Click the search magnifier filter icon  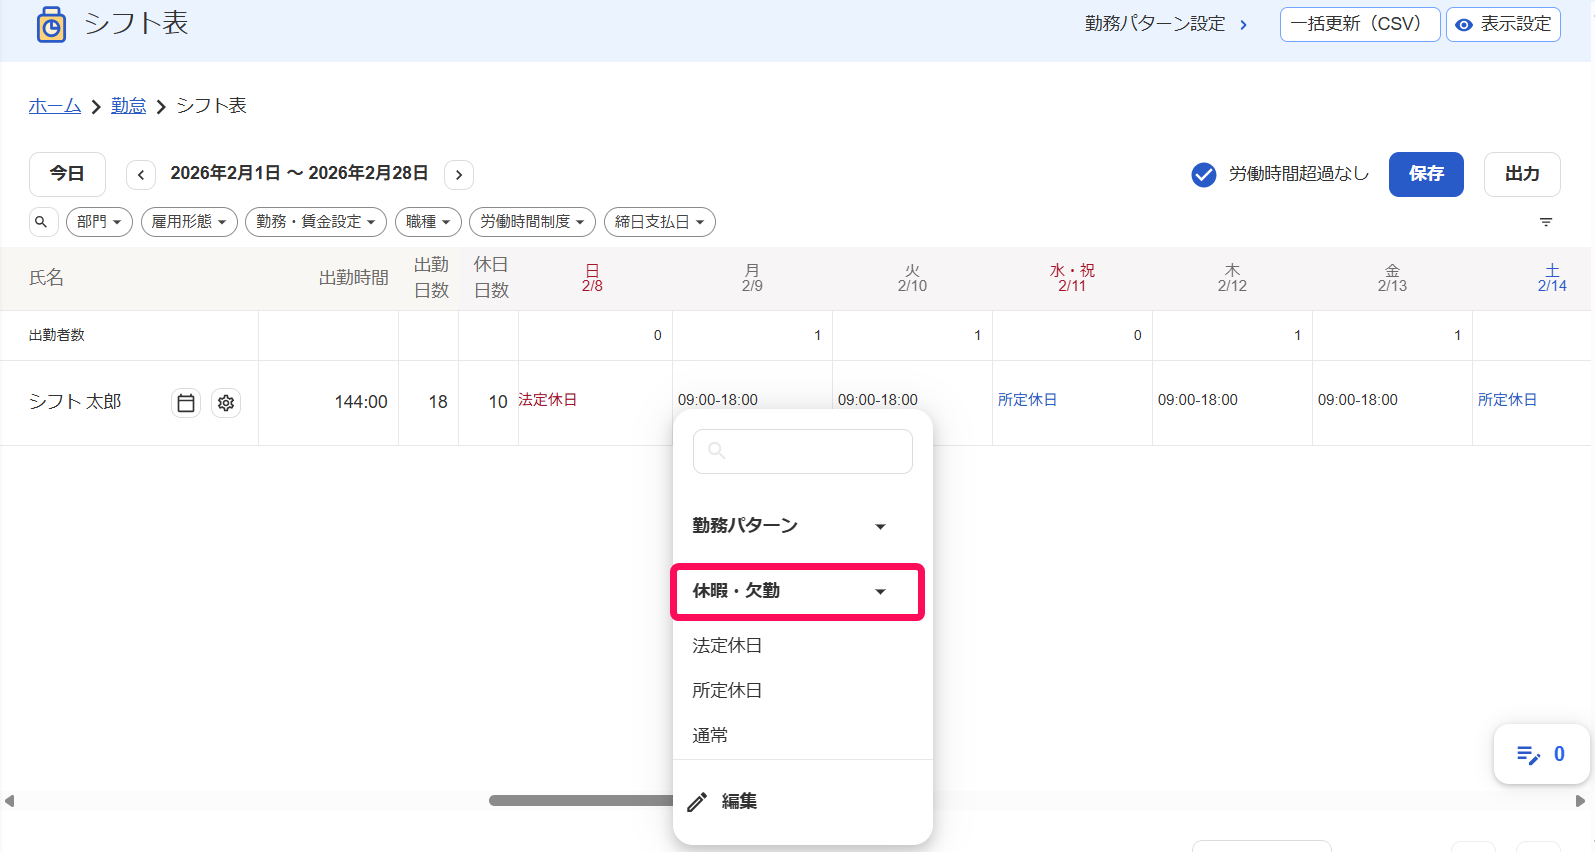[42, 222]
